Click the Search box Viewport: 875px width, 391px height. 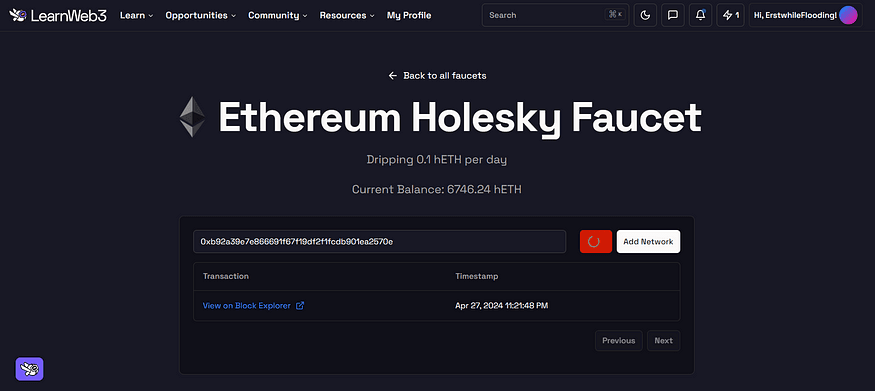point(555,15)
